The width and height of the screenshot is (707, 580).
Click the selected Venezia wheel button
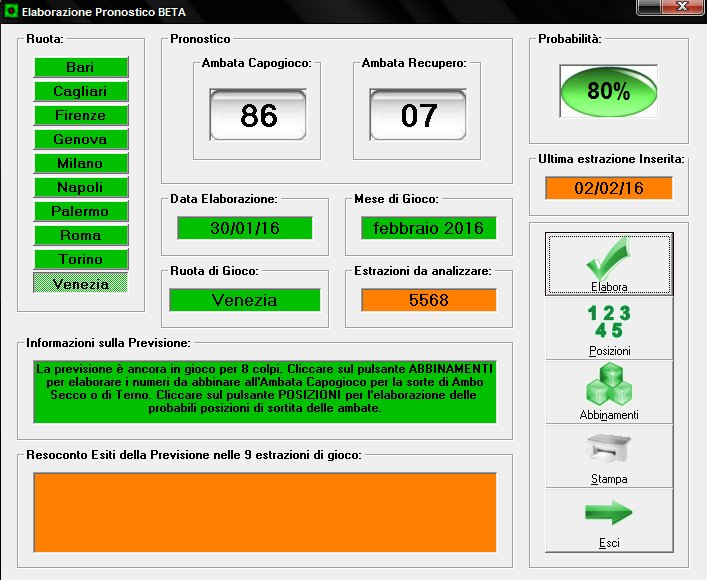tap(81, 284)
